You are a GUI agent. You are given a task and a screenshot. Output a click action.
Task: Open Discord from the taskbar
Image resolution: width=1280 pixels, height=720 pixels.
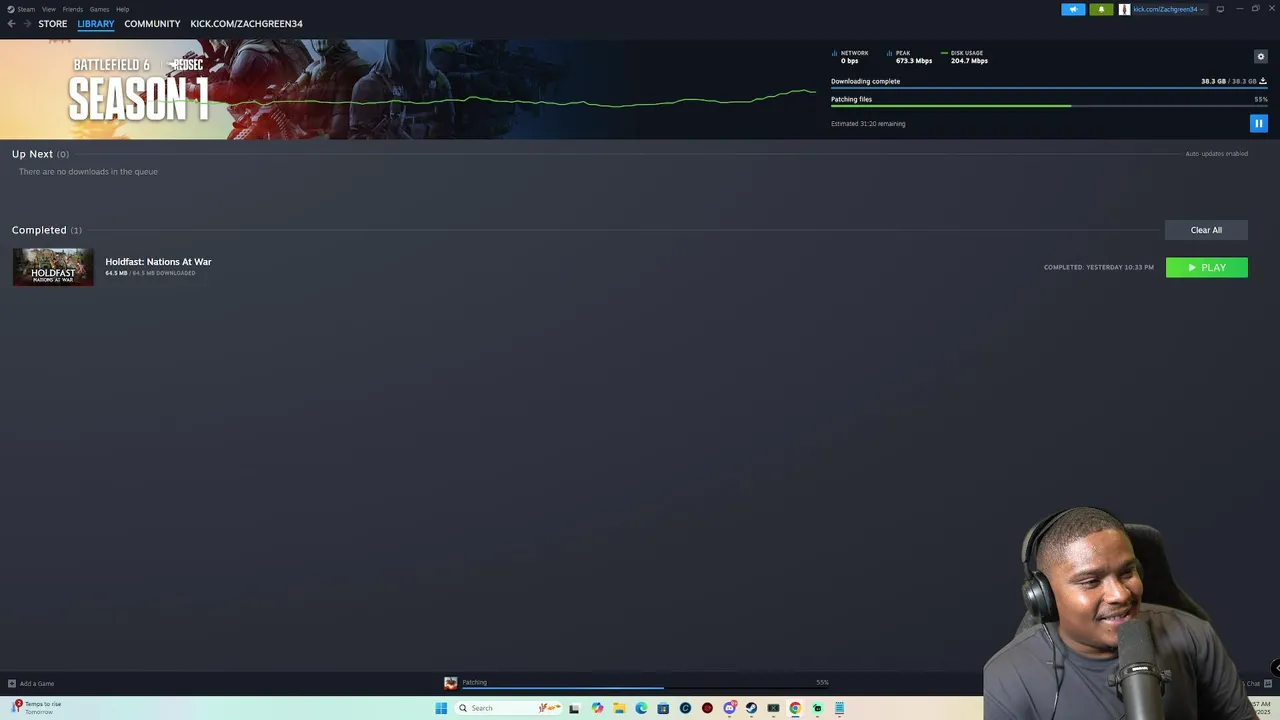(x=729, y=708)
